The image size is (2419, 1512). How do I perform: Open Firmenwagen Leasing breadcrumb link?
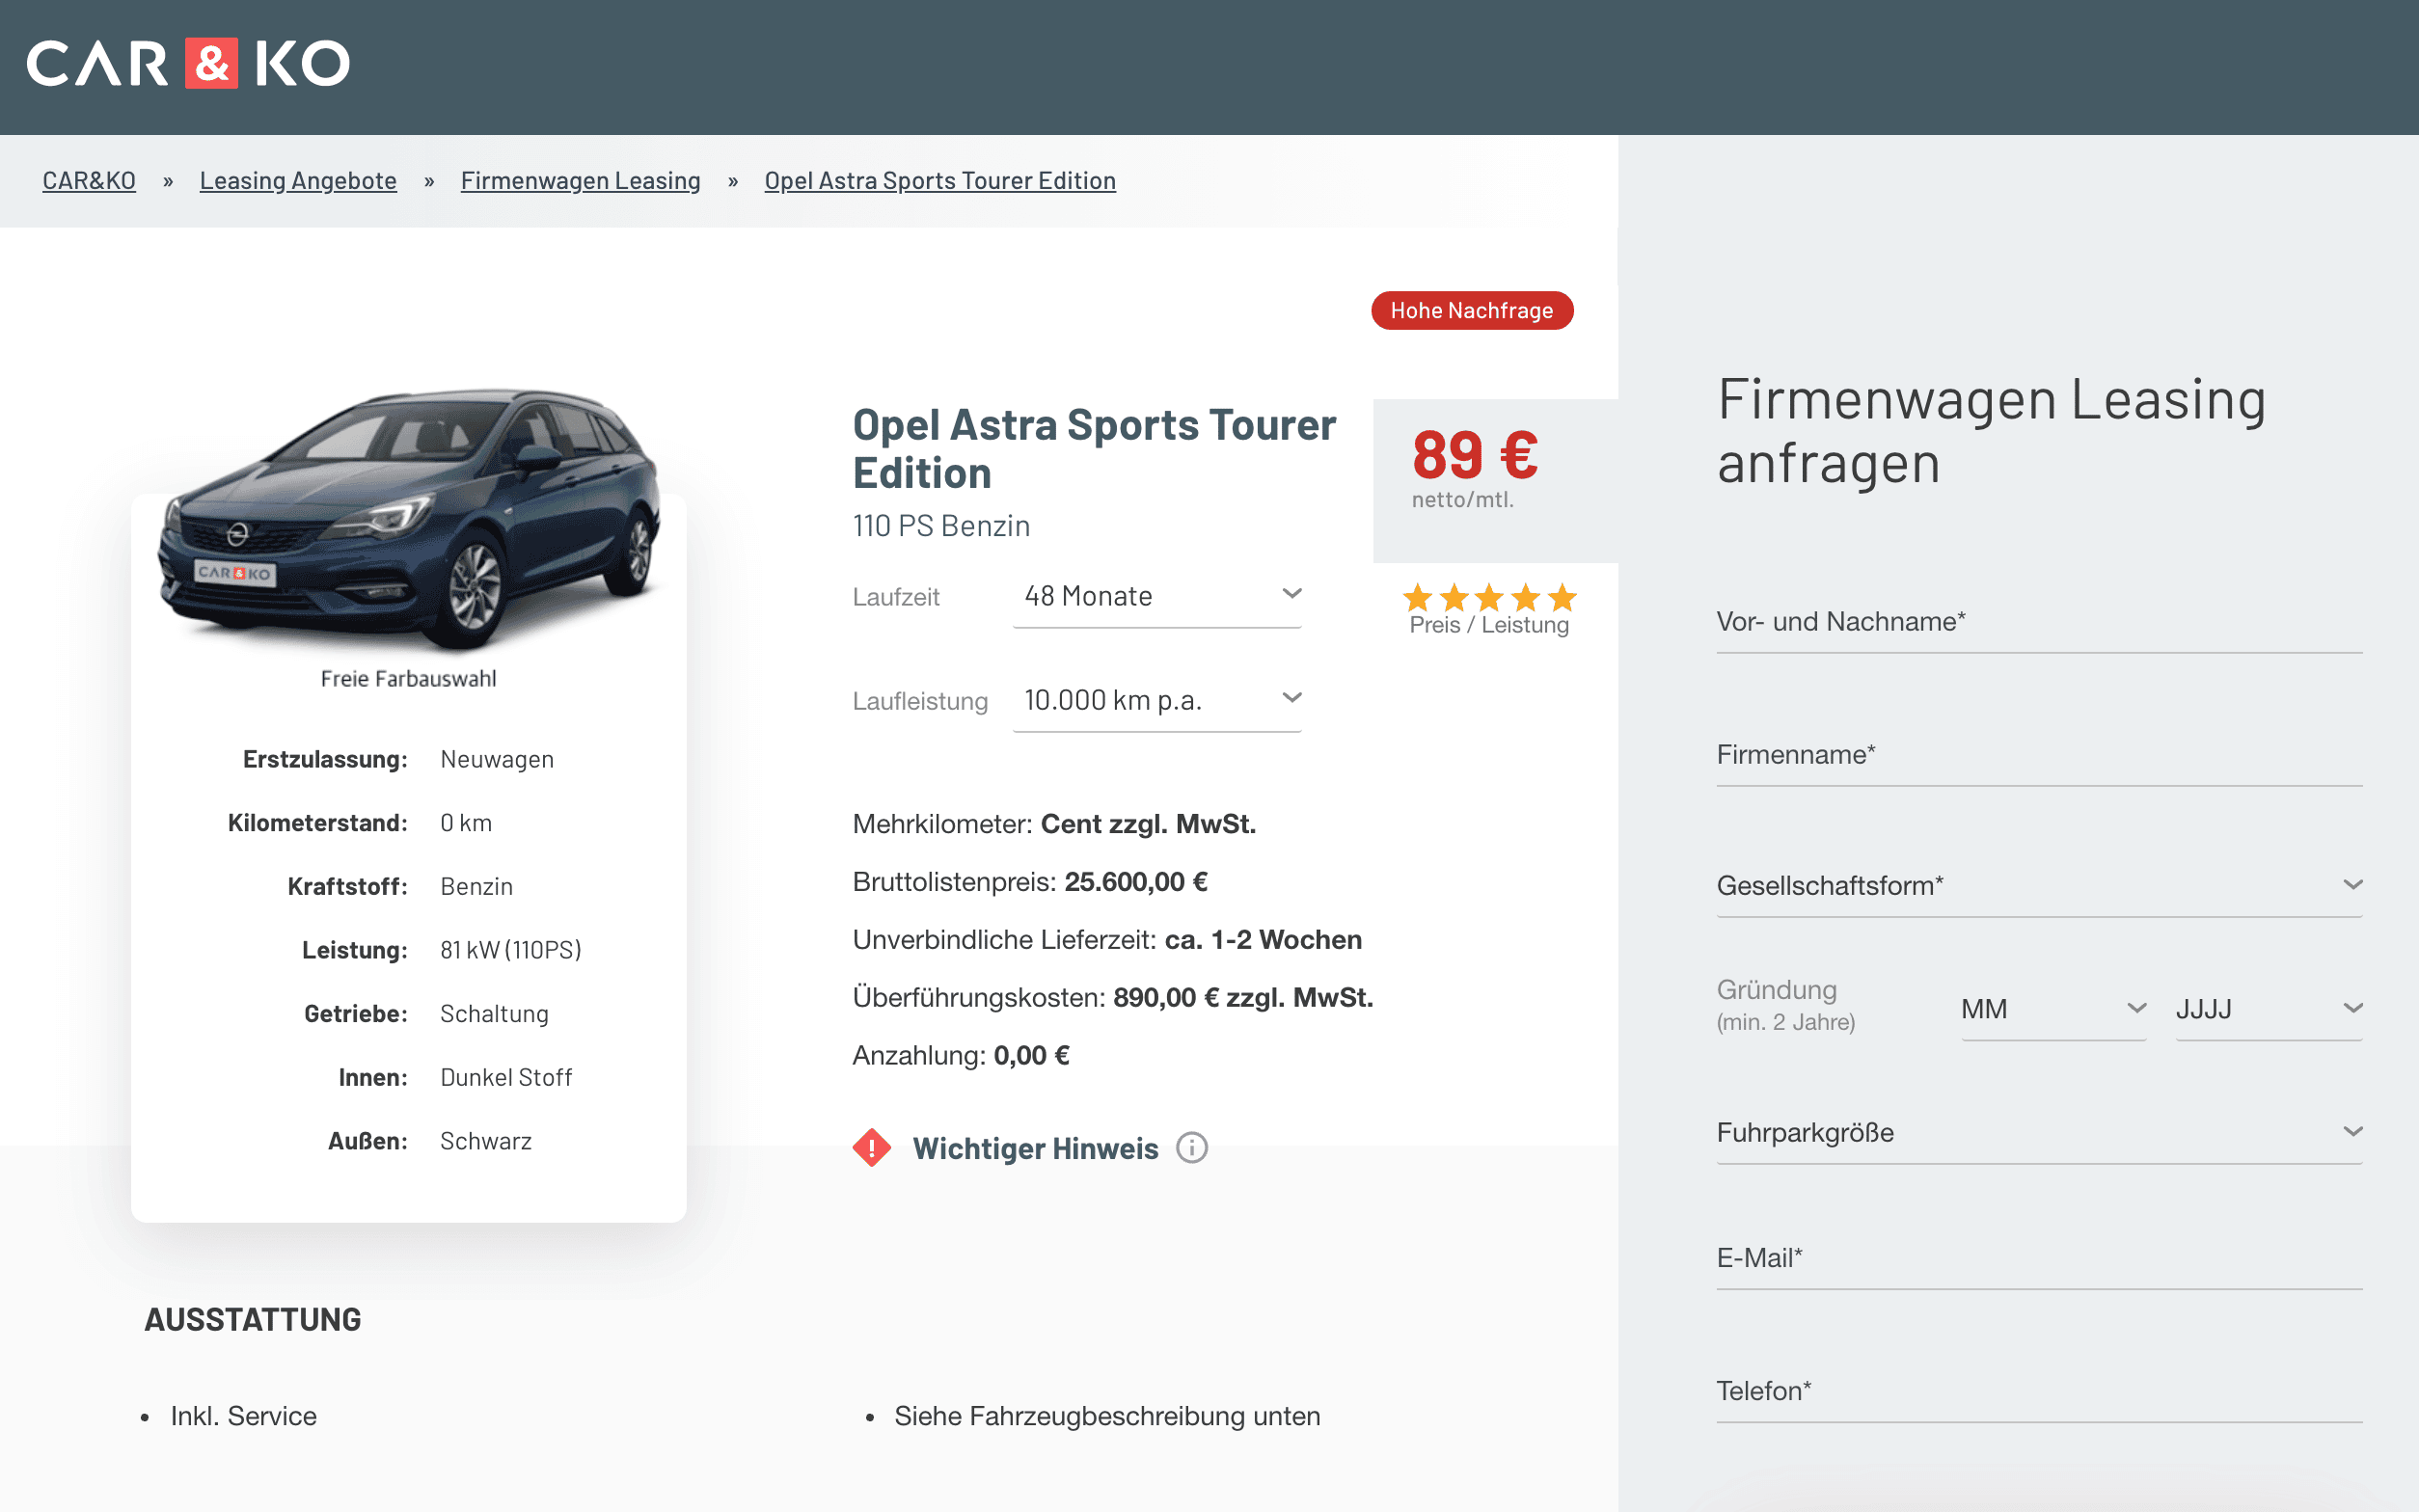(580, 181)
